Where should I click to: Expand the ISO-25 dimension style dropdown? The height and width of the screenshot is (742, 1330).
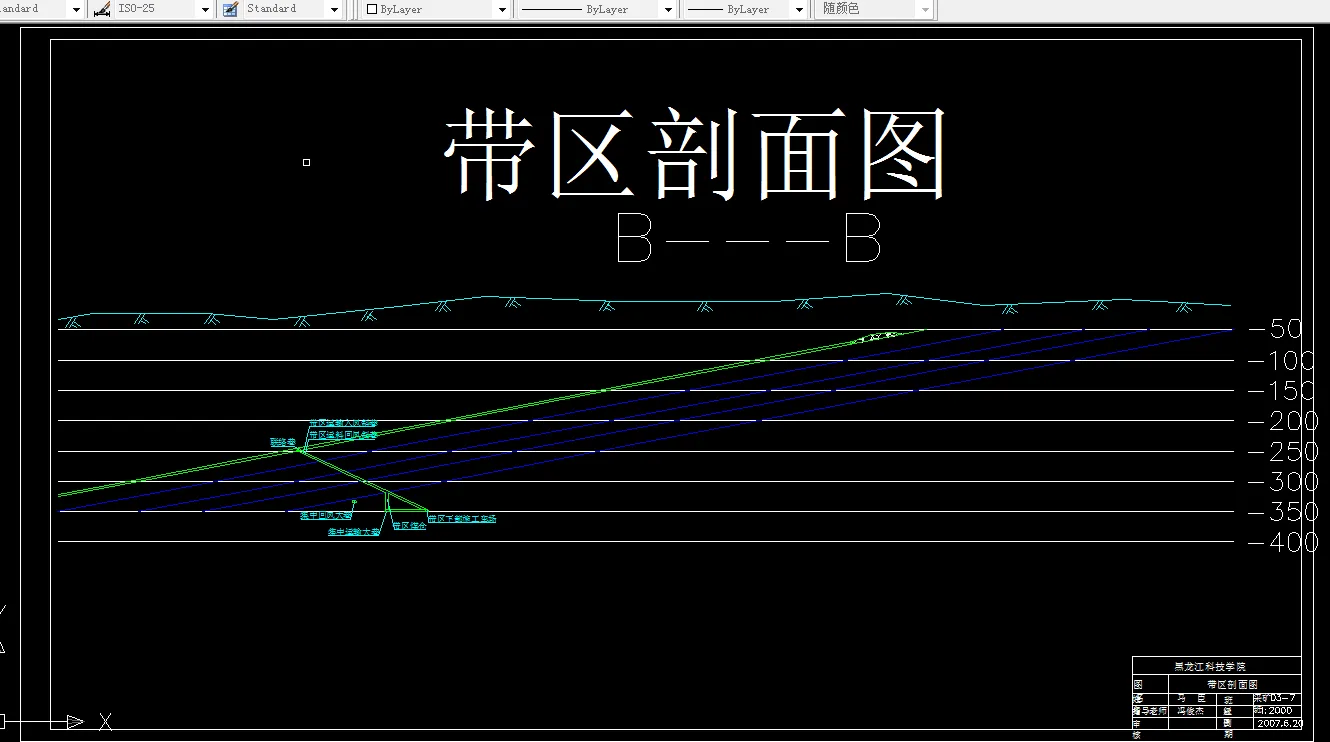click(x=204, y=8)
